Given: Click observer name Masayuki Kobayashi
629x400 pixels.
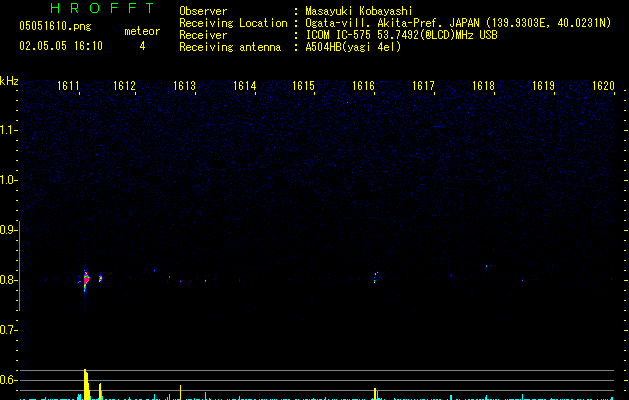Looking at the screenshot, I should tap(359, 11).
